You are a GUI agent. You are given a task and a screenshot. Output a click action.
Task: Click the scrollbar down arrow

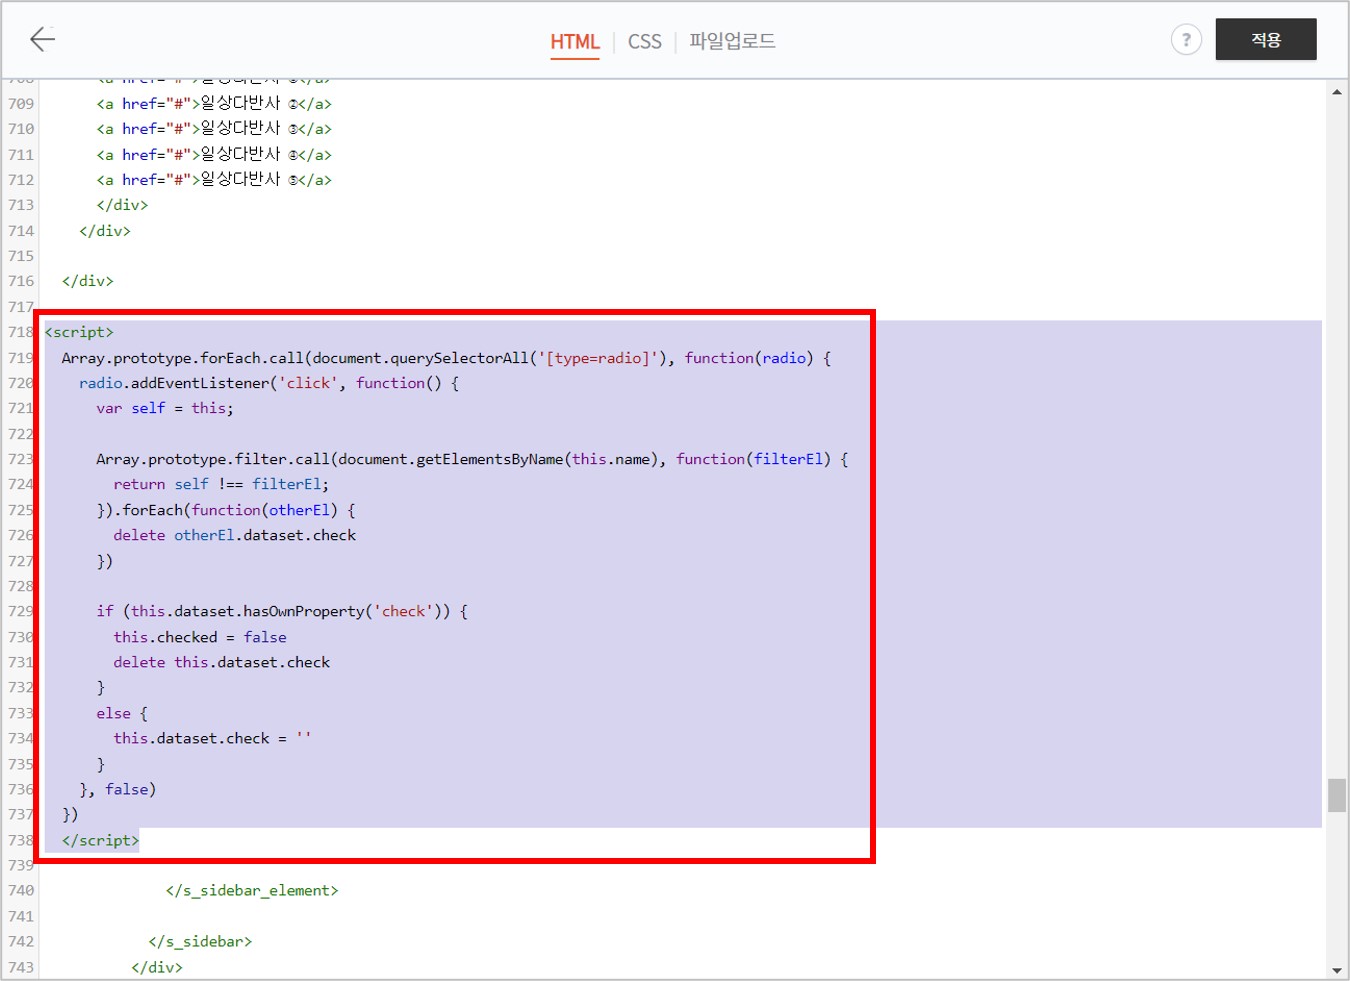(1337, 970)
